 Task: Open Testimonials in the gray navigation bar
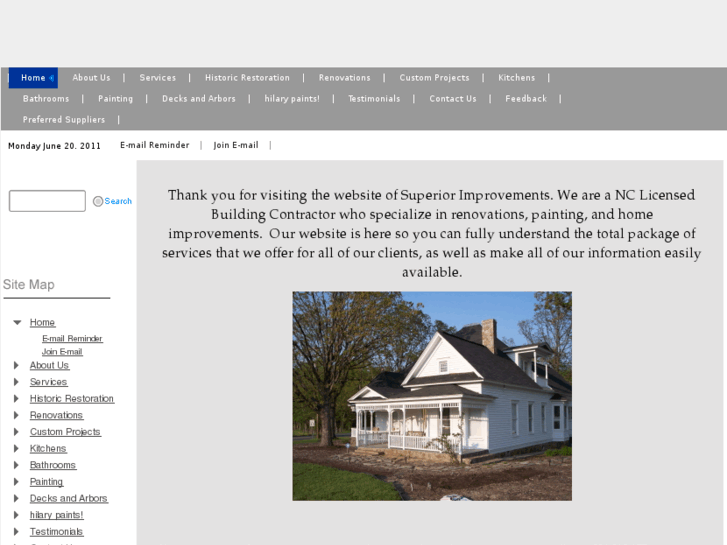coord(374,99)
